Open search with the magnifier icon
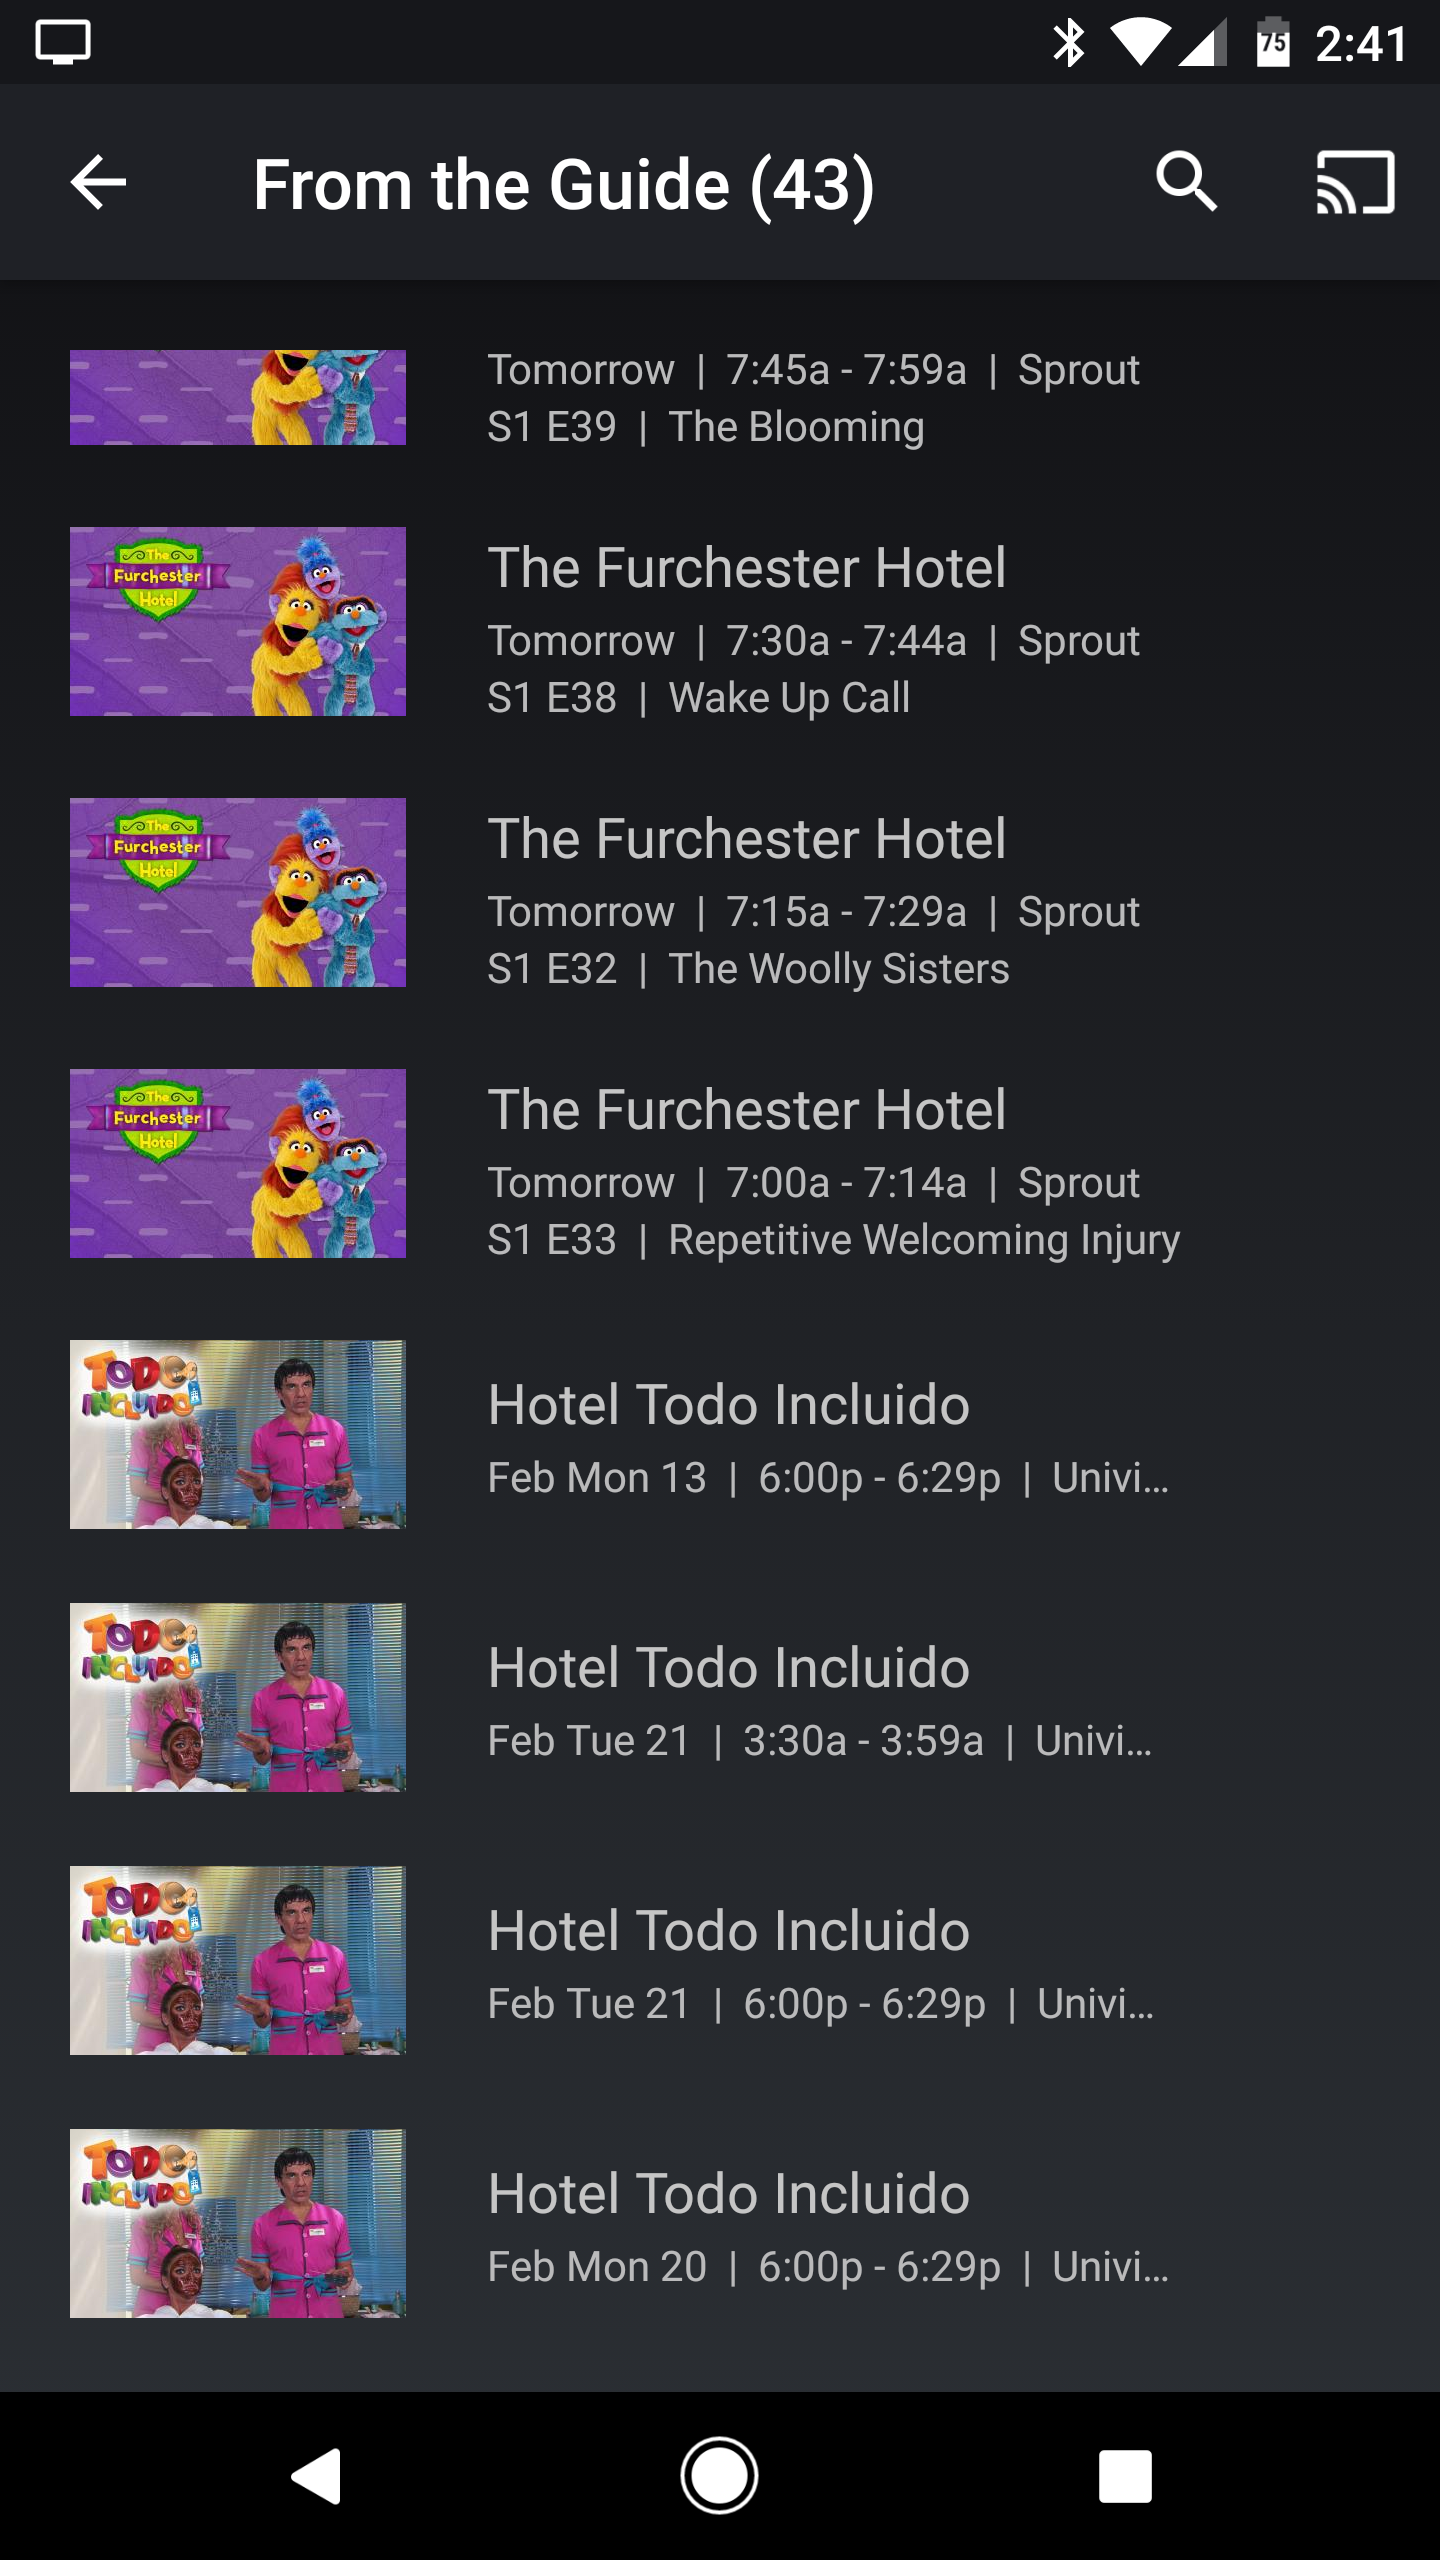 1186,183
